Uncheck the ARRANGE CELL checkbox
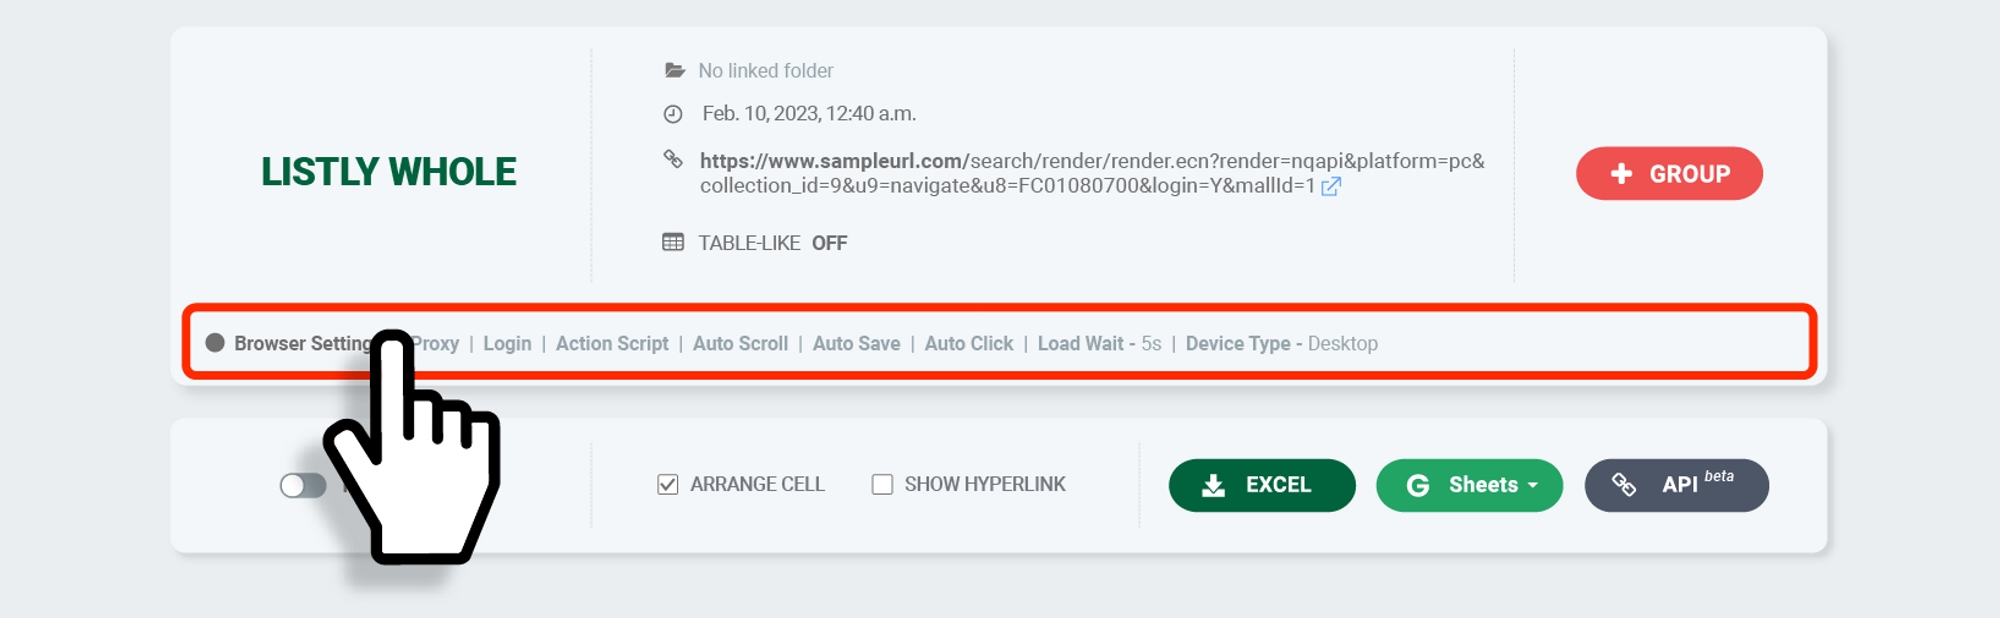This screenshot has width=2000, height=618. pyautogui.click(x=668, y=485)
